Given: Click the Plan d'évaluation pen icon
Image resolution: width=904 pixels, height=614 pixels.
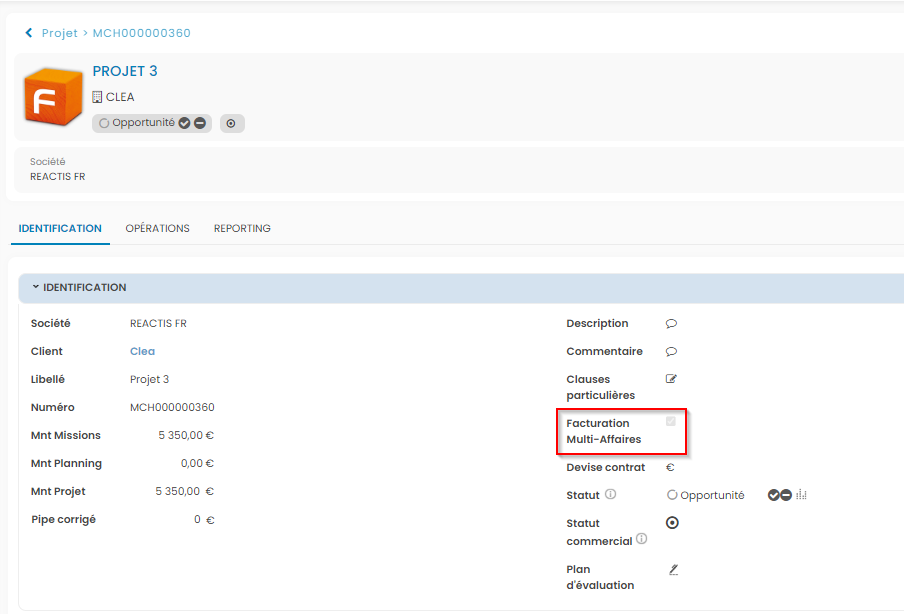Looking at the screenshot, I should pyautogui.click(x=673, y=569).
